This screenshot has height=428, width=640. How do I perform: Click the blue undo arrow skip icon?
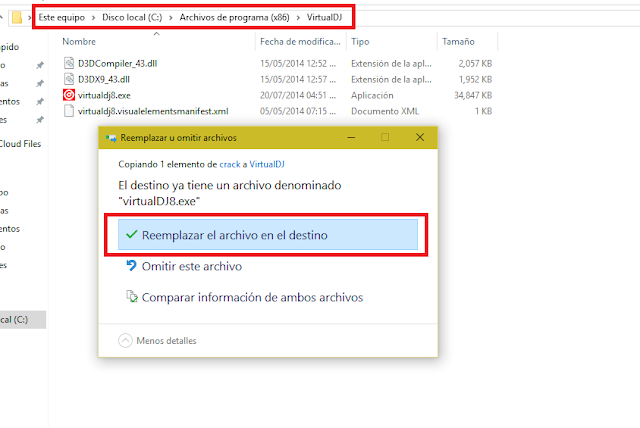131,266
